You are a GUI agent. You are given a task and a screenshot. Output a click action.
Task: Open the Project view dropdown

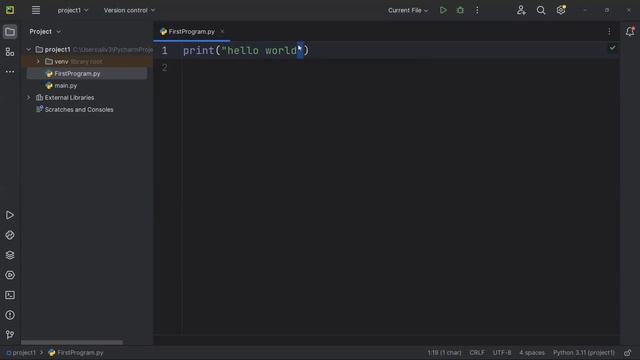[45, 31]
